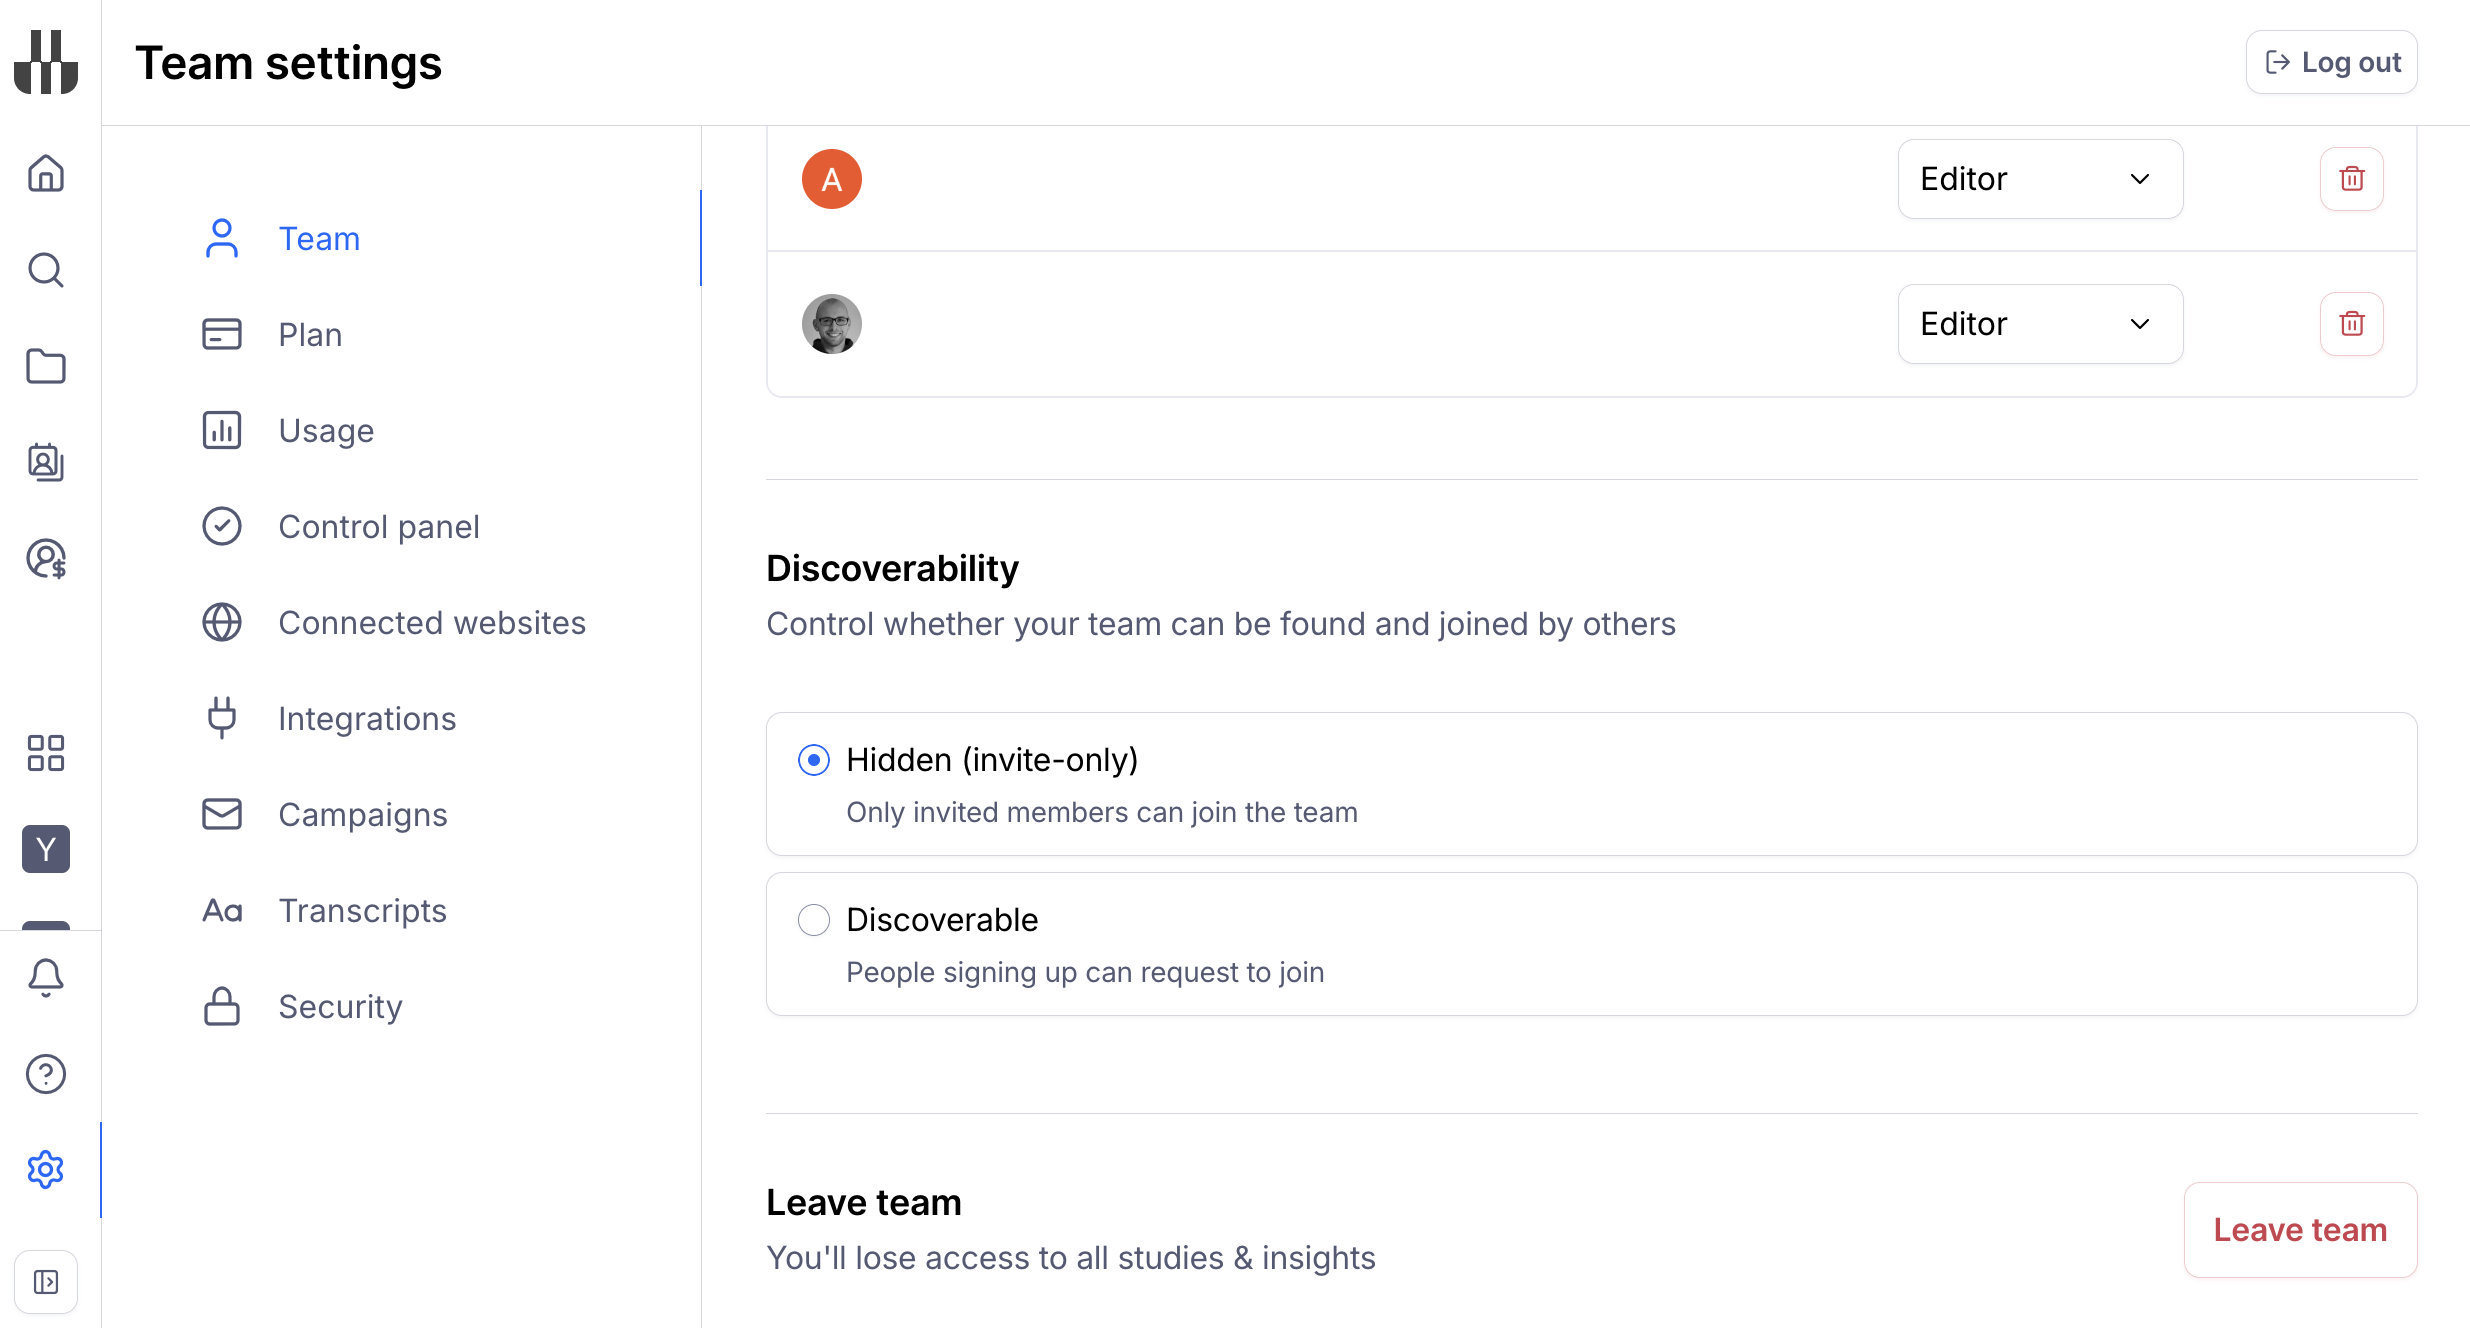Screen dimensions: 2470x1328
Task: Click the 'Discoverability' heading
Action: 892,568
